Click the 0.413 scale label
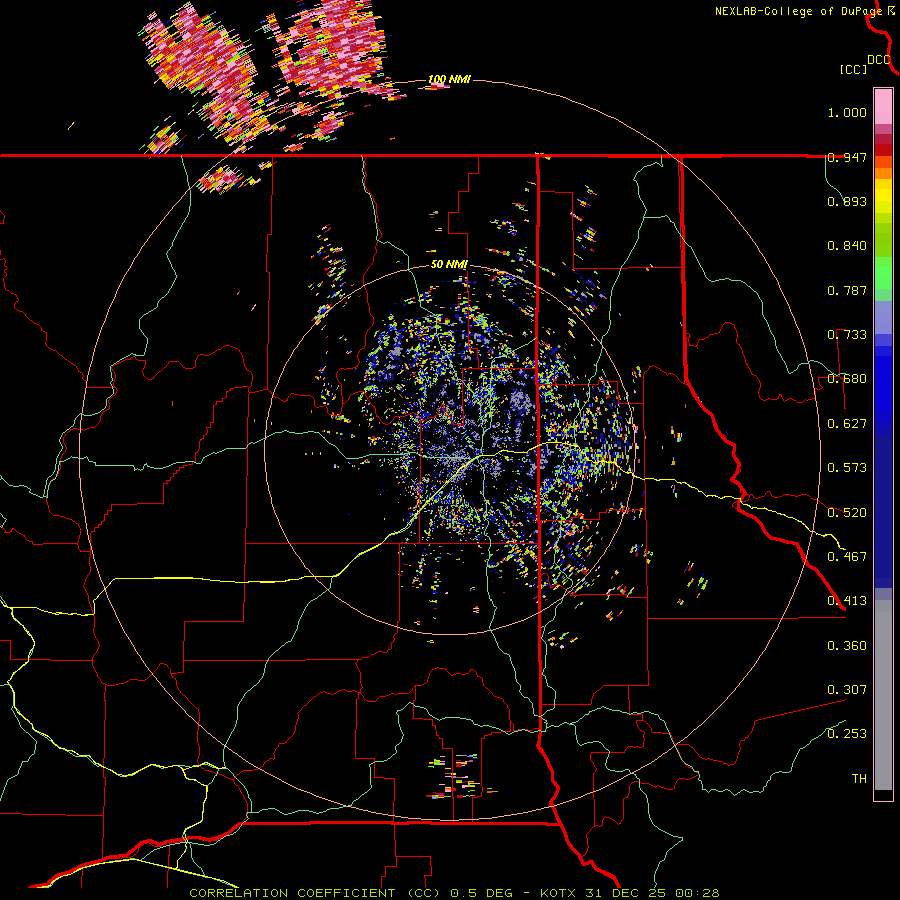 847,601
